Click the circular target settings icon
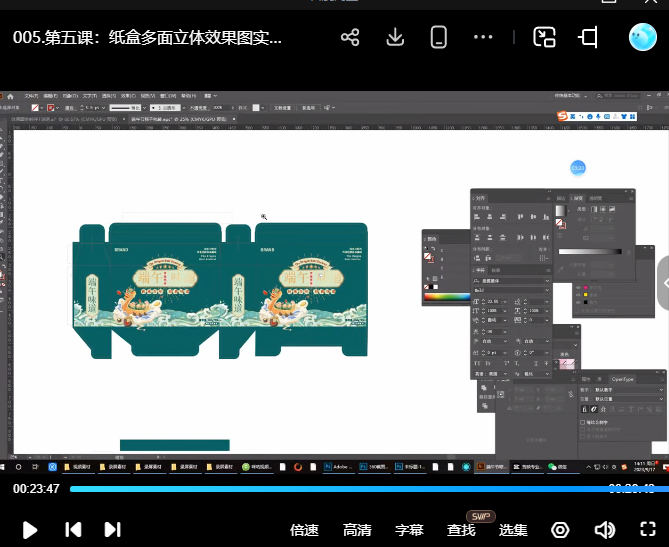Viewport: 669px width, 547px height. coord(561,529)
